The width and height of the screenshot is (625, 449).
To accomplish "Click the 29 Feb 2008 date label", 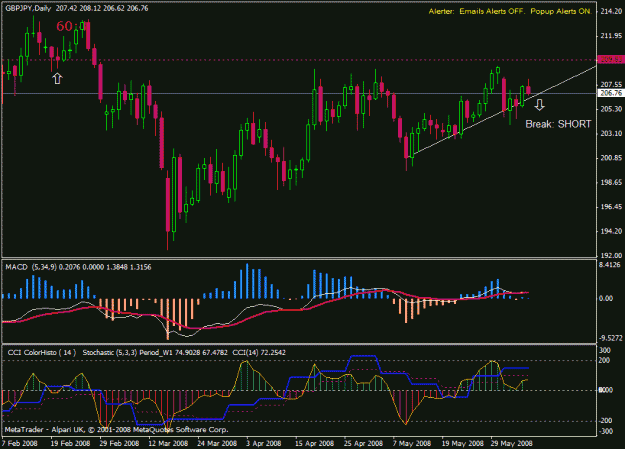I will (119, 443).
